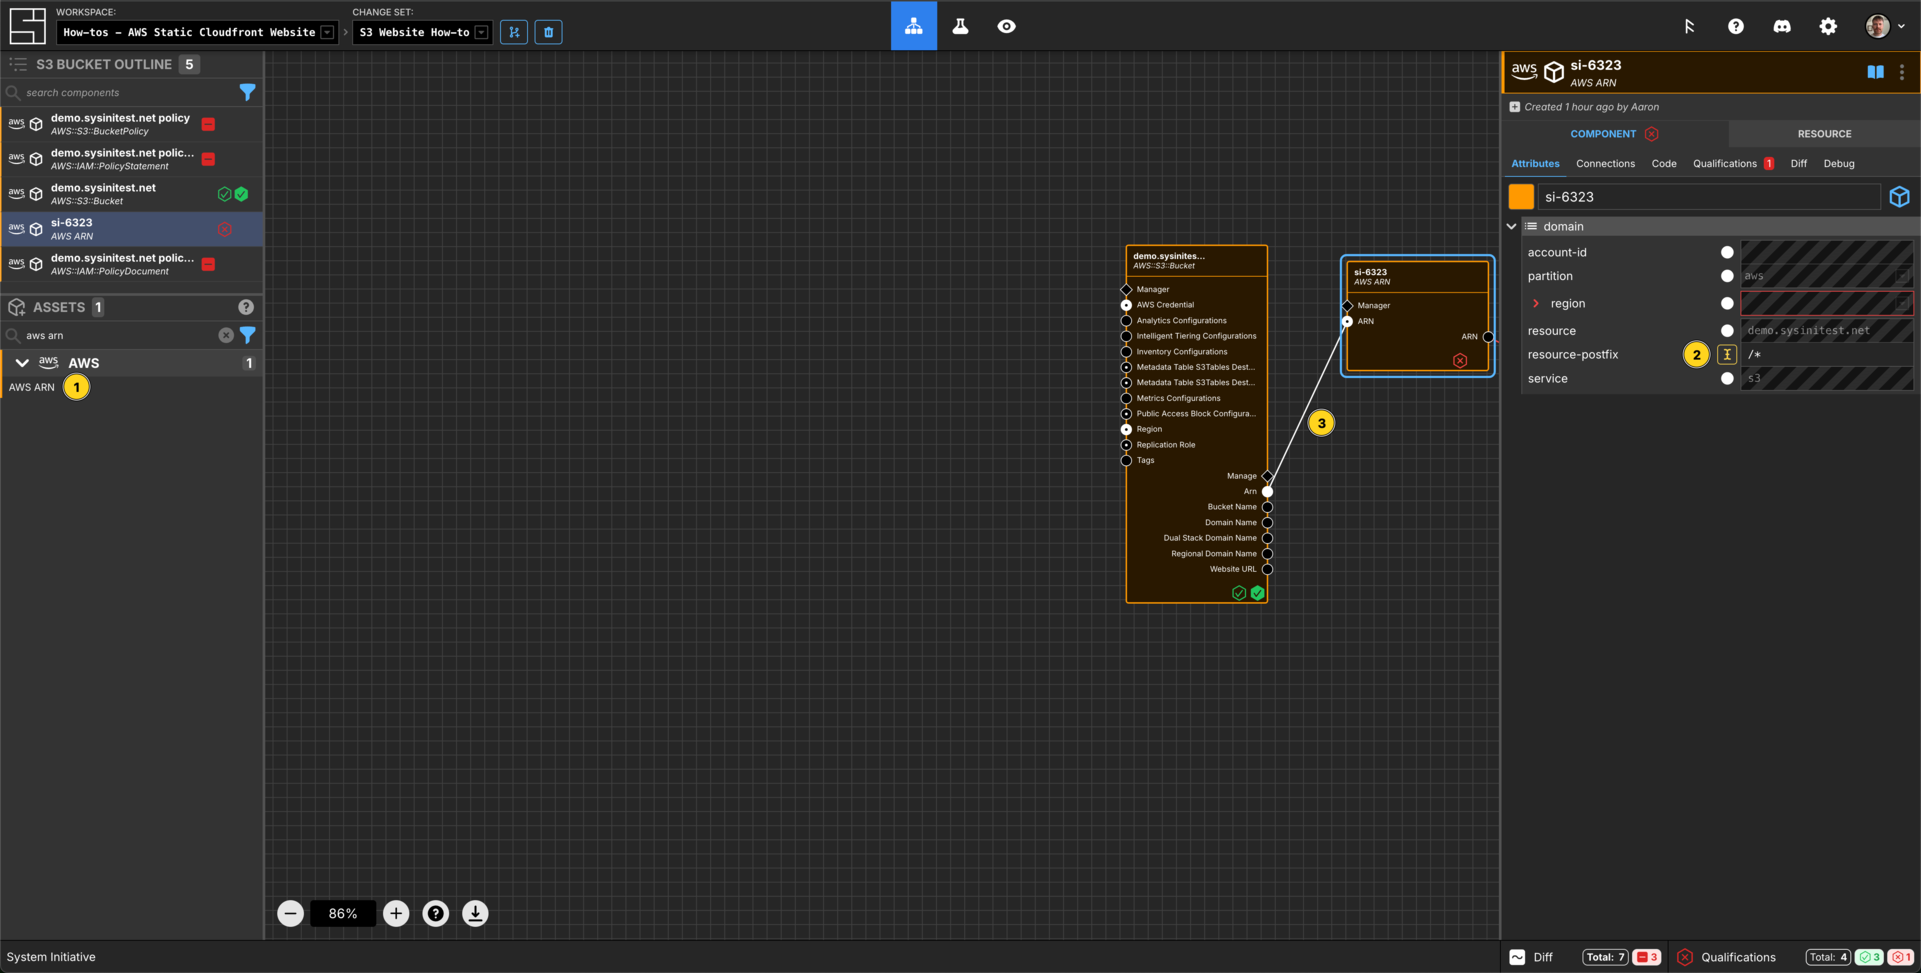Viewport: 1921px width, 973px height.
Task: Collapse the domain attribute section
Action: [x=1512, y=227]
